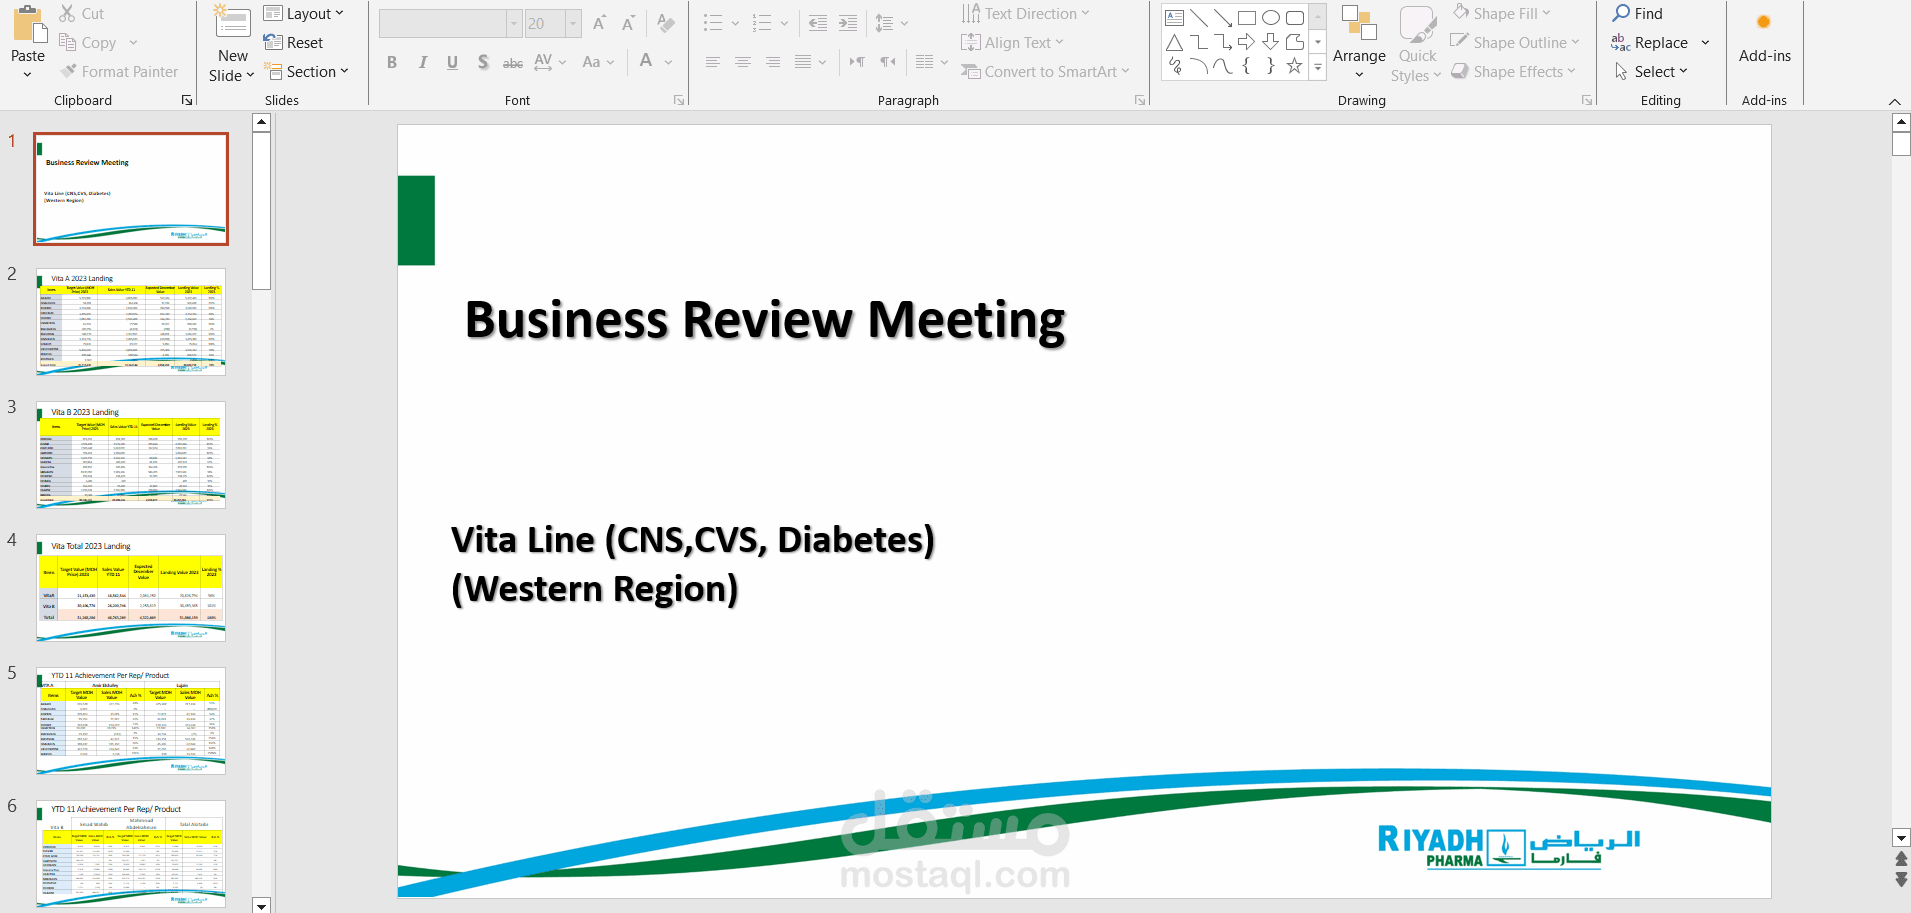The height and width of the screenshot is (913, 1911).
Task: Open Convert to SmartArt menu
Action: point(1045,72)
